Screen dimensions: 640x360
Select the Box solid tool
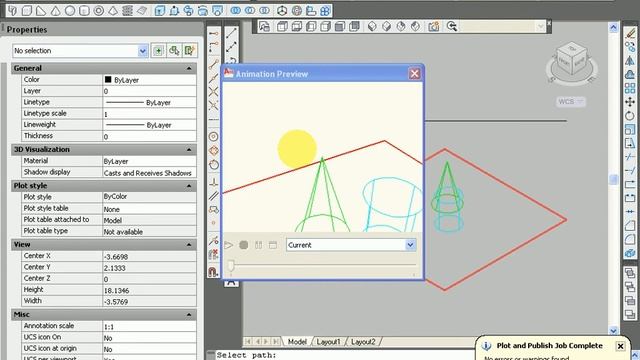[x=27, y=11]
